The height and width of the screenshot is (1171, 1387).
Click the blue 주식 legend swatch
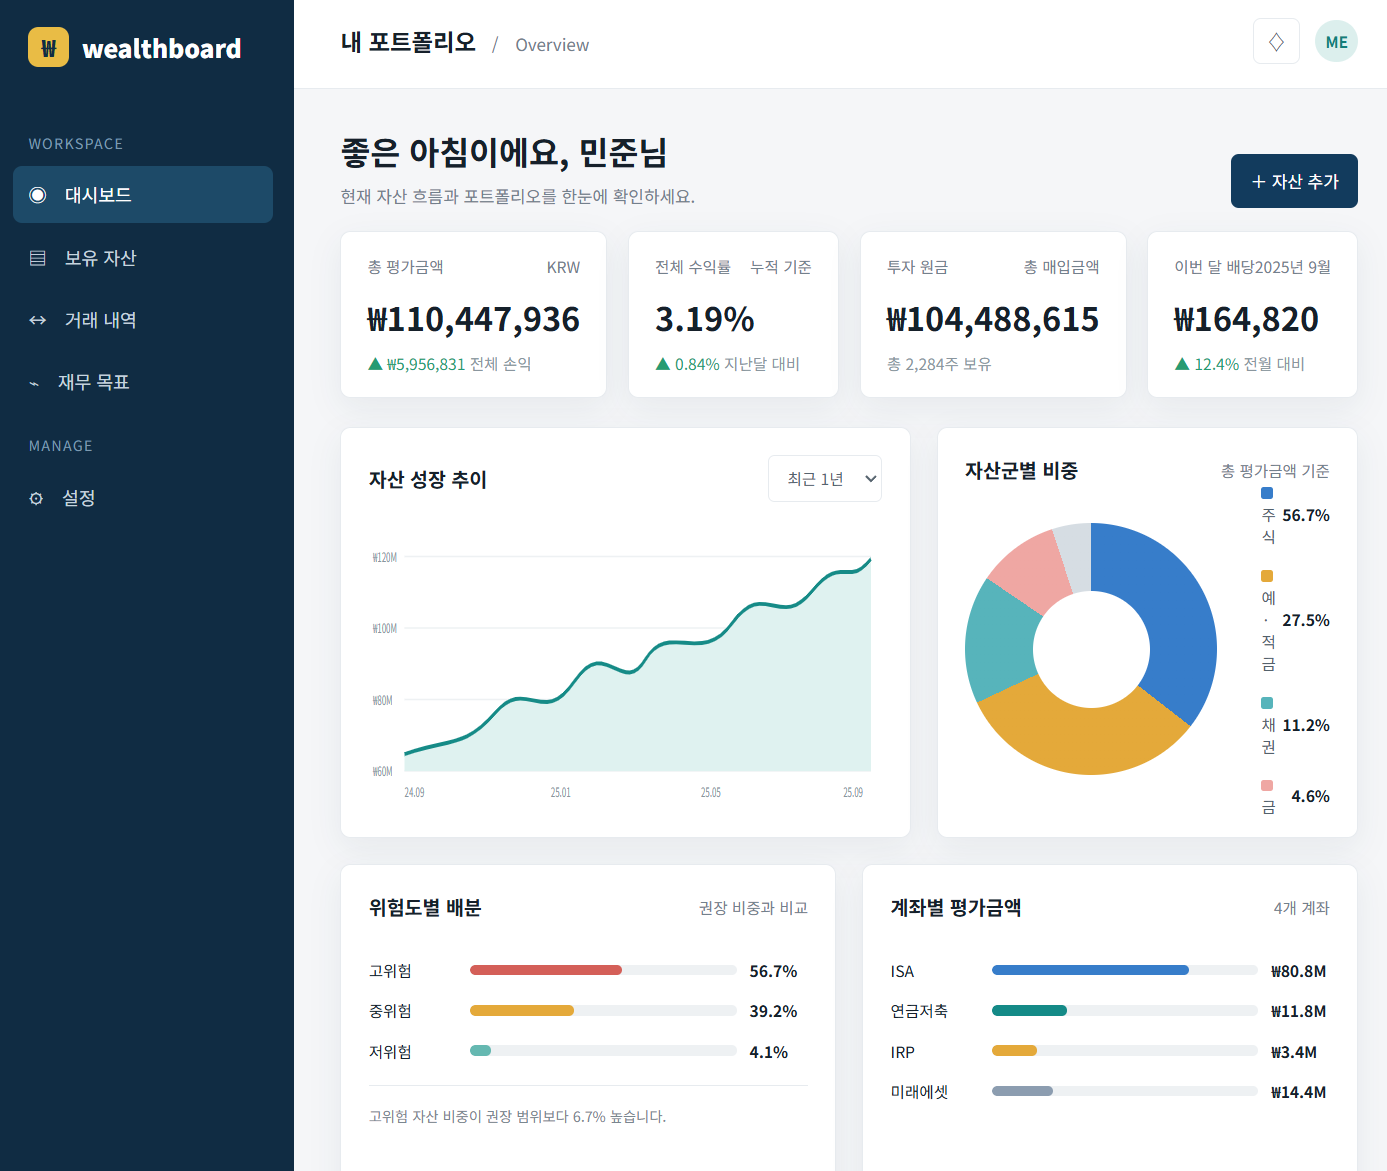click(x=1267, y=493)
